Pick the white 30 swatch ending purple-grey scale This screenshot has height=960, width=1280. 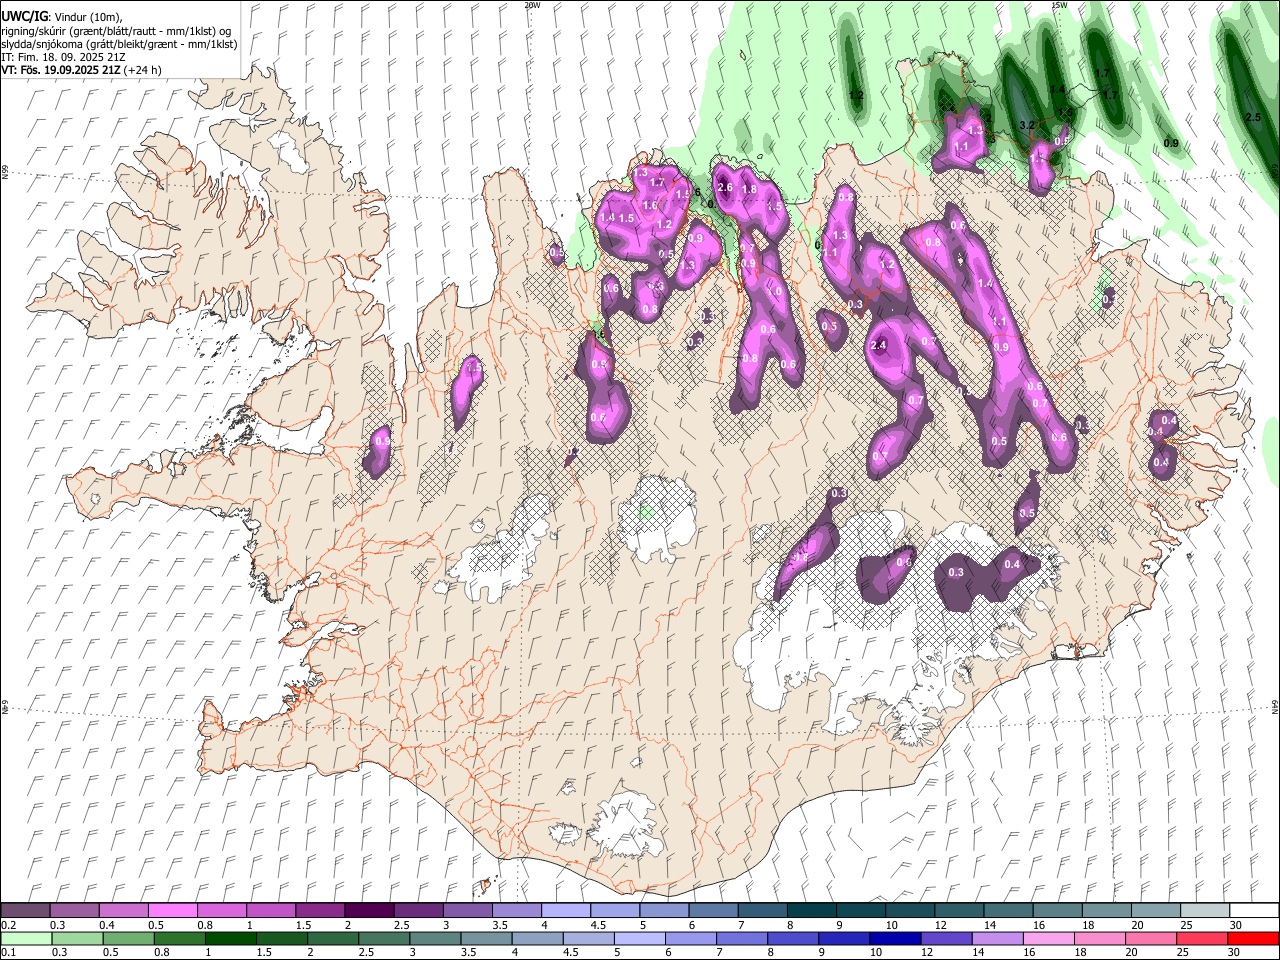click(1253, 911)
